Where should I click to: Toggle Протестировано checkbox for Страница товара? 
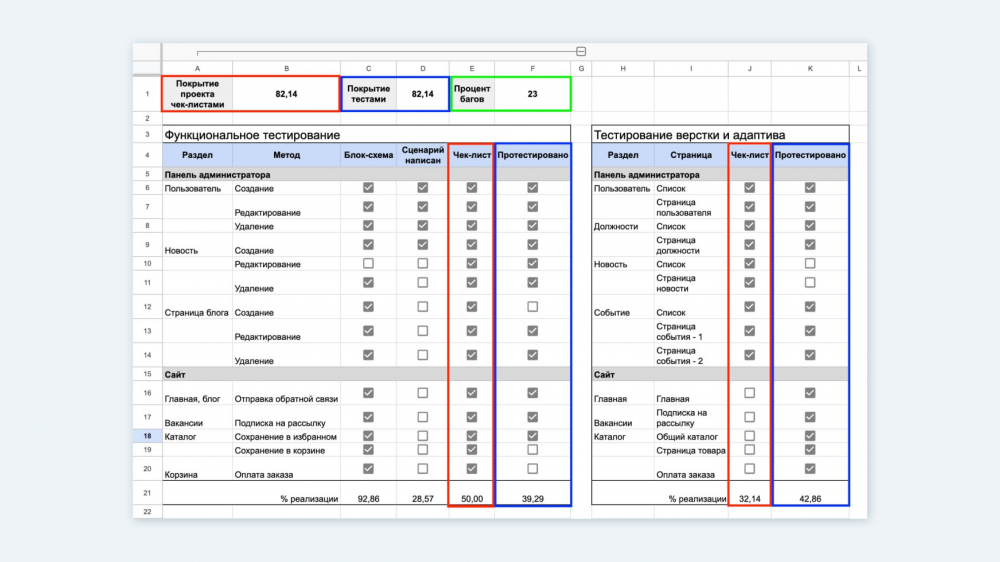coord(810,450)
